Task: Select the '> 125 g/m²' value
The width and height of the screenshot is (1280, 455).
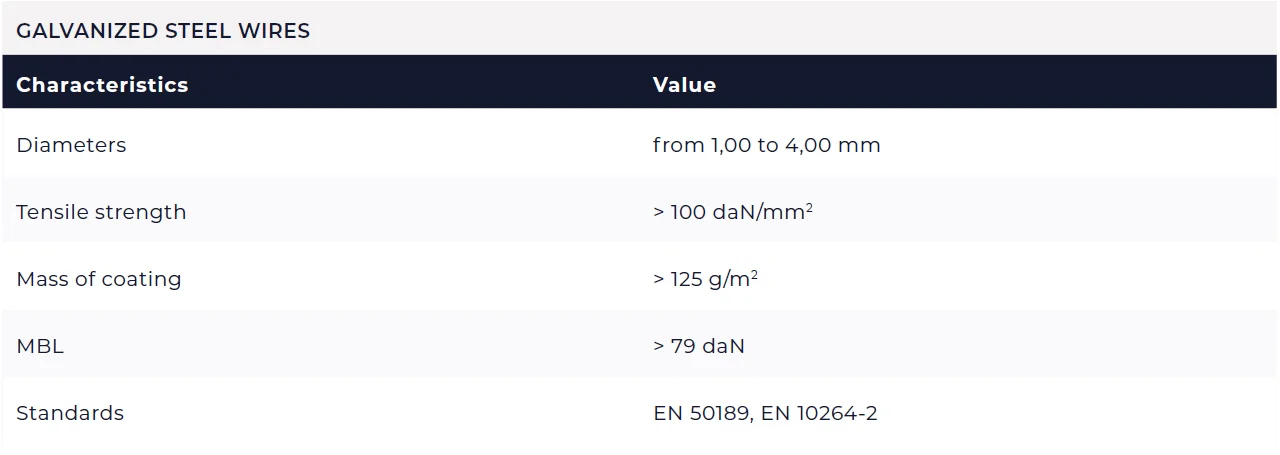Action: click(705, 279)
